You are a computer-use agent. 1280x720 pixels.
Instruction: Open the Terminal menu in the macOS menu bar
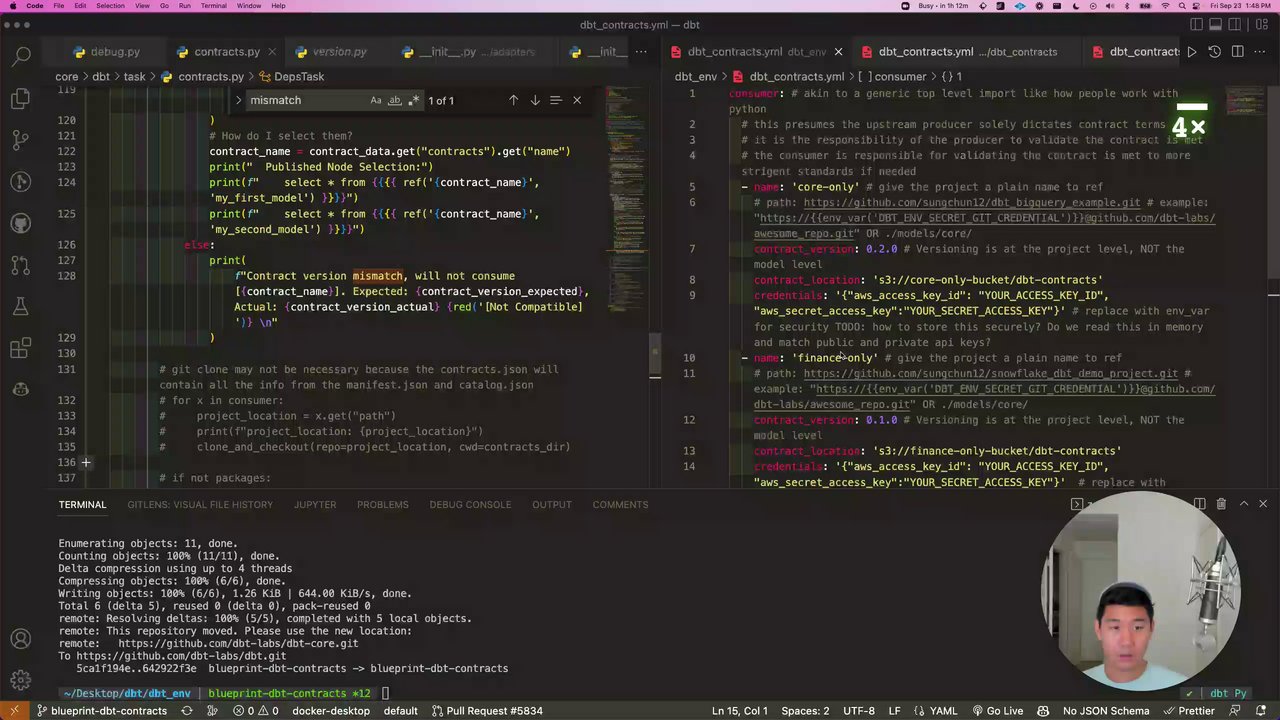click(x=213, y=6)
